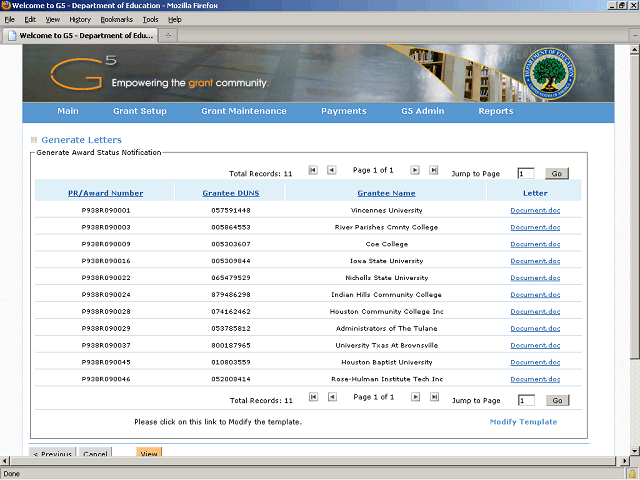Image resolution: width=640 pixels, height=480 pixels.
Task: Go to last page in bottom pager
Action: tap(435, 397)
